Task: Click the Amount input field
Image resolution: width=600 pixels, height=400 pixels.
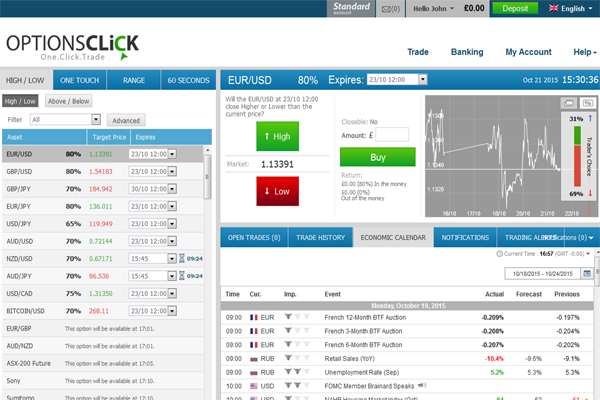Action: pos(392,135)
